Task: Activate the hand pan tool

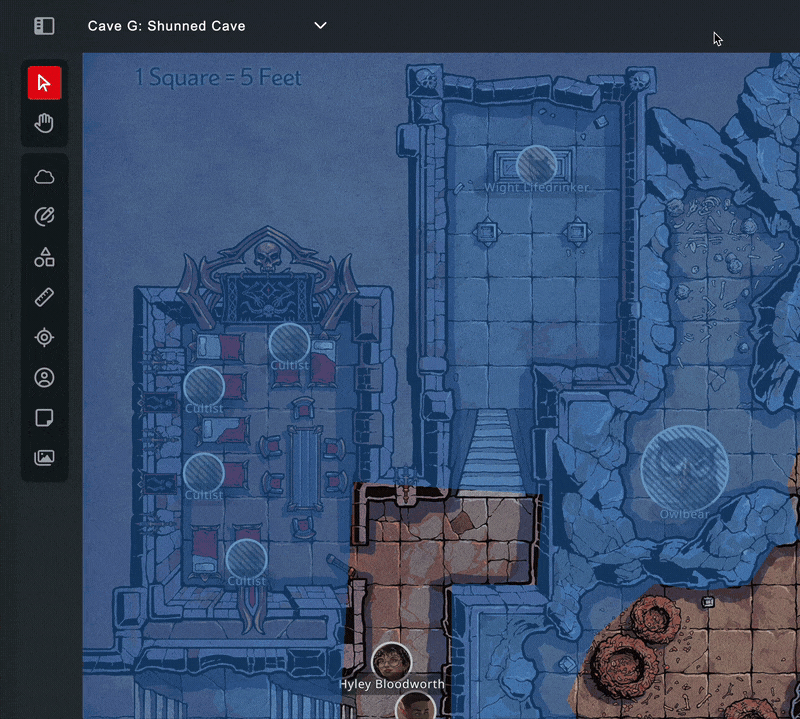Action: [44, 123]
